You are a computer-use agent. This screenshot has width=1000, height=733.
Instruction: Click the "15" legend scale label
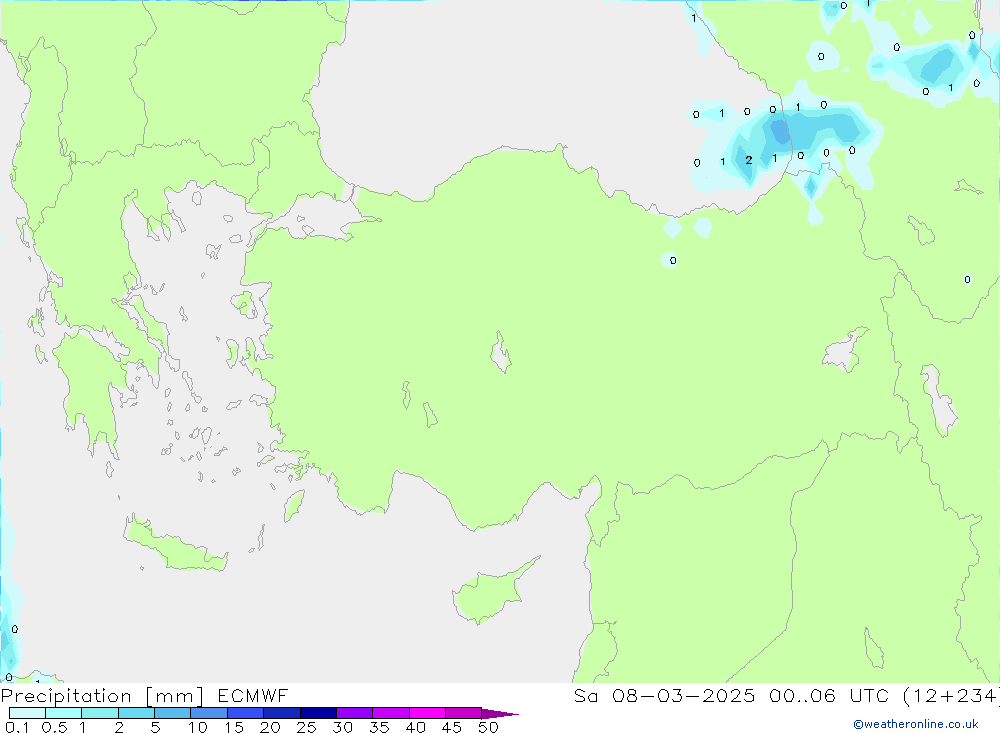click(234, 727)
